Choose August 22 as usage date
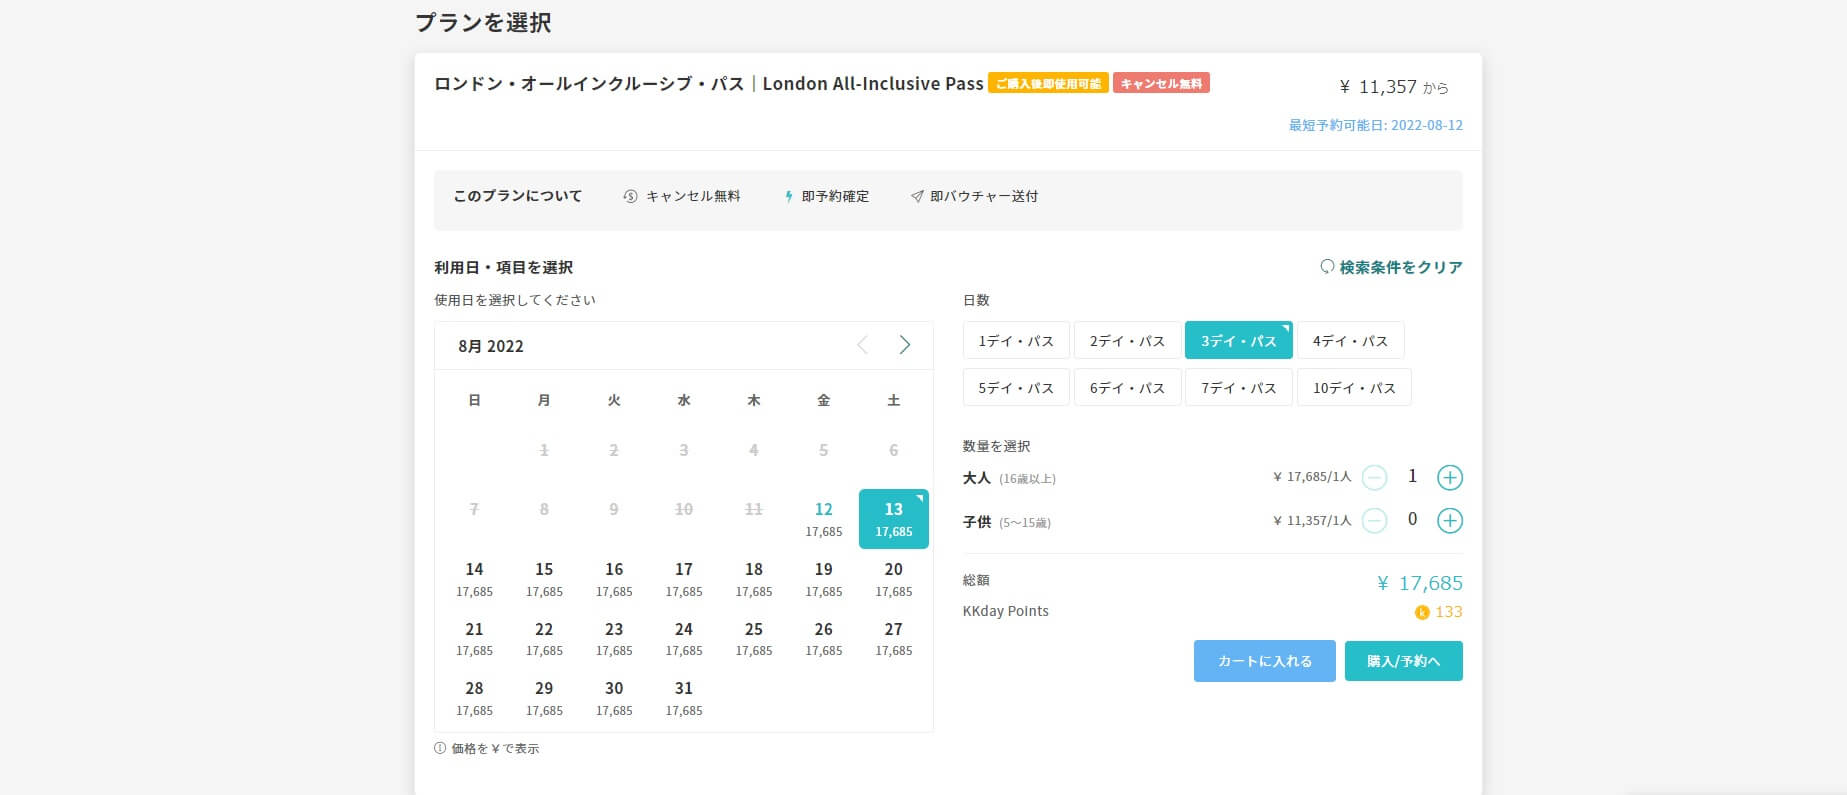Viewport: 1847px width, 795px height. pyautogui.click(x=544, y=638)
